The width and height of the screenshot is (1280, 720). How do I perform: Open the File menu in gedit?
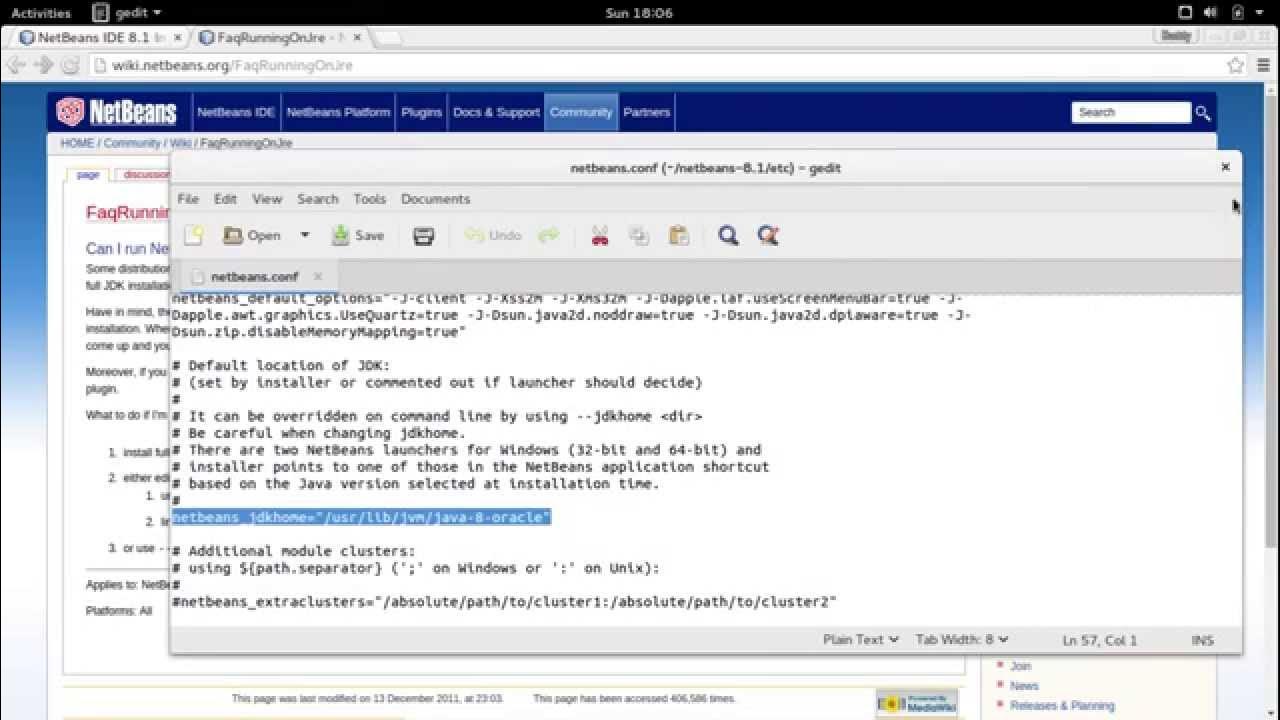[188, 199]
